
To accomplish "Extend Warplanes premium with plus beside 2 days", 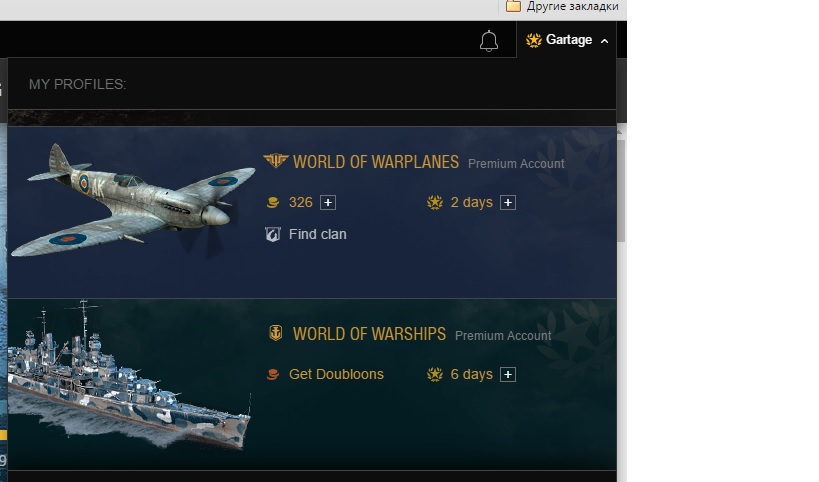I will (x=508, y=203).
